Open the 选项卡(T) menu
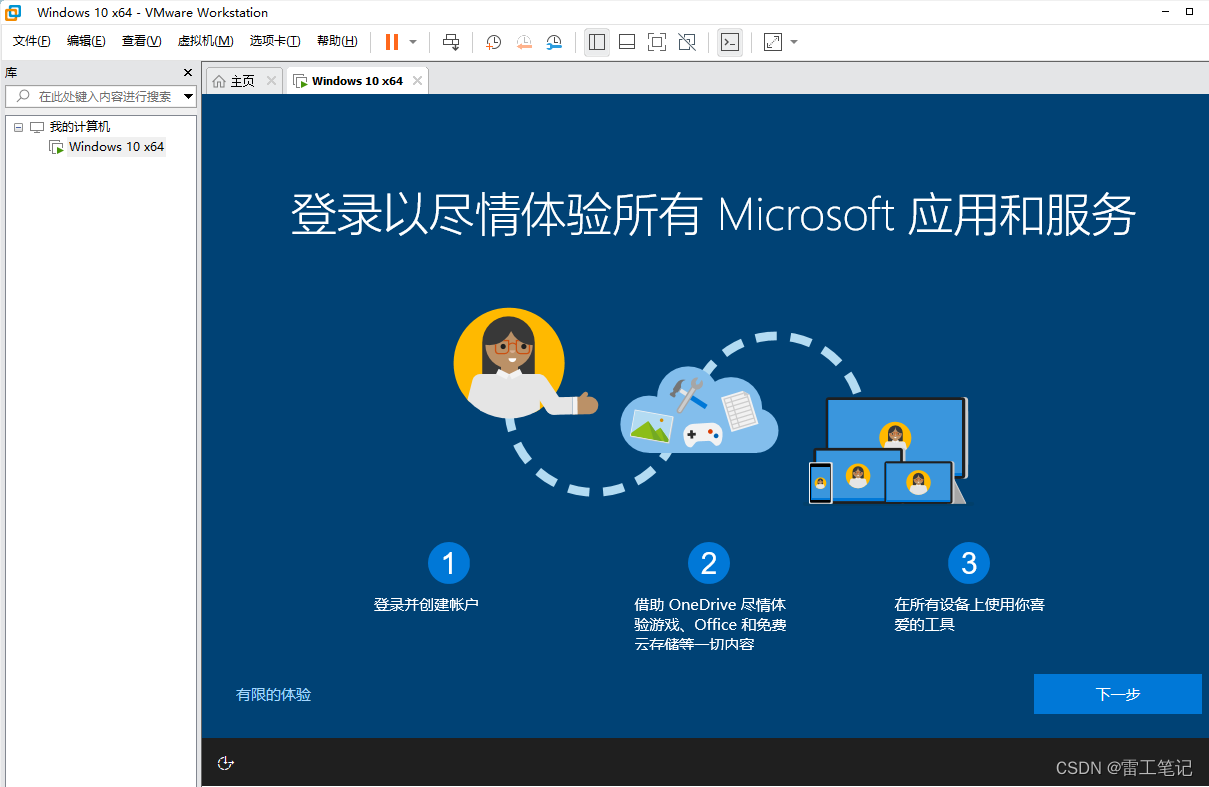 point(275,41)
